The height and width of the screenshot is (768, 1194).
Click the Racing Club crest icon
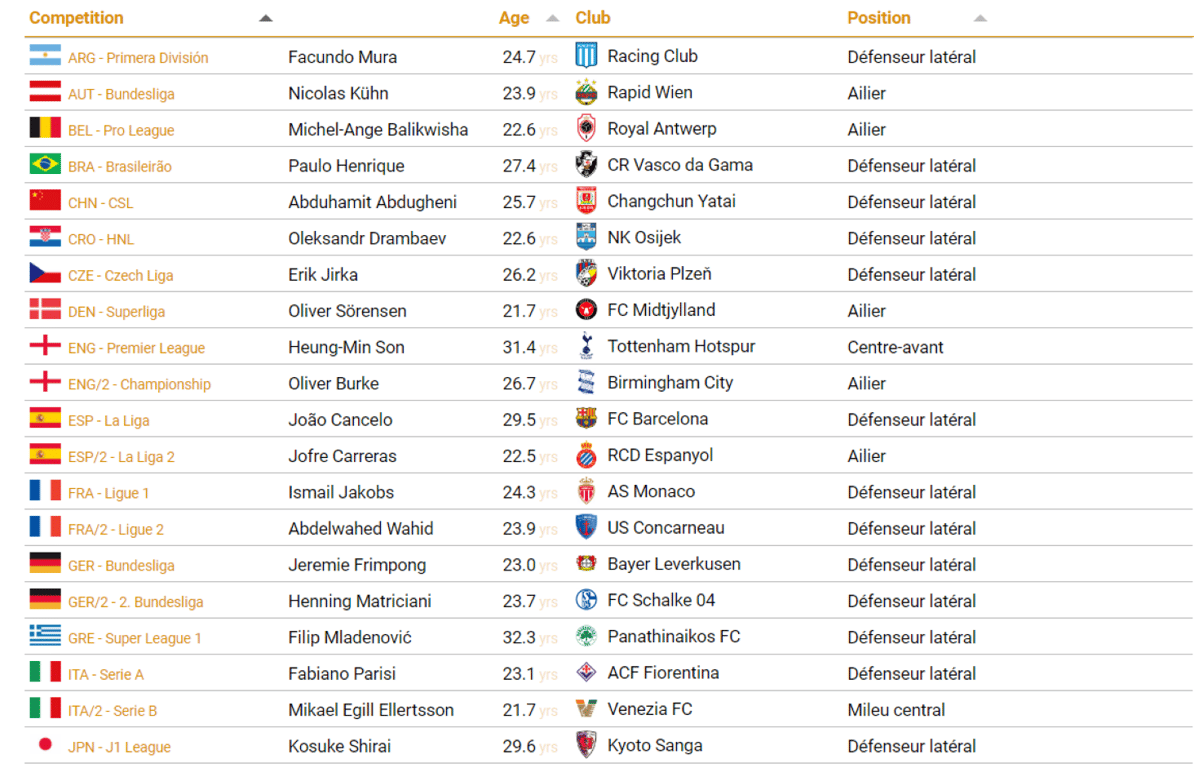[586, 56]
